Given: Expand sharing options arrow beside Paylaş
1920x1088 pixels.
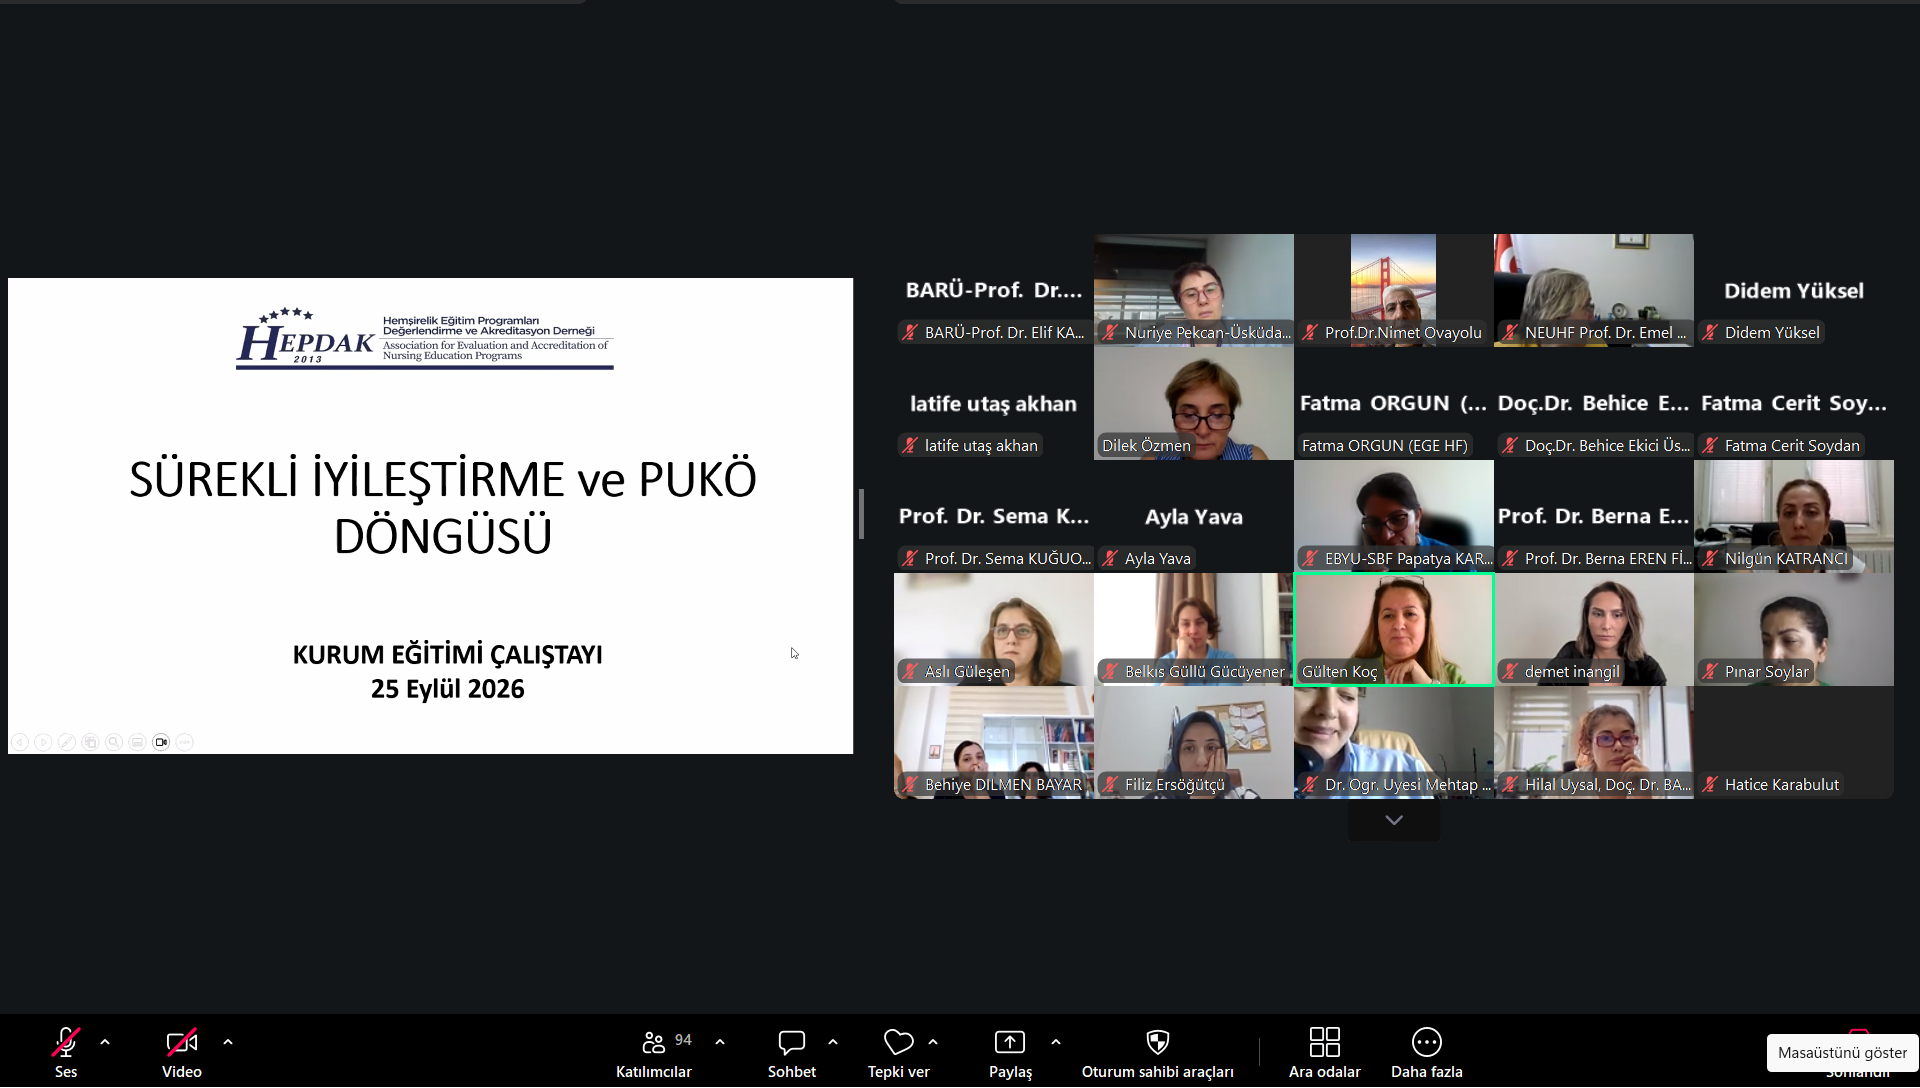Looking at the screenshot, I should 1056,1042.
